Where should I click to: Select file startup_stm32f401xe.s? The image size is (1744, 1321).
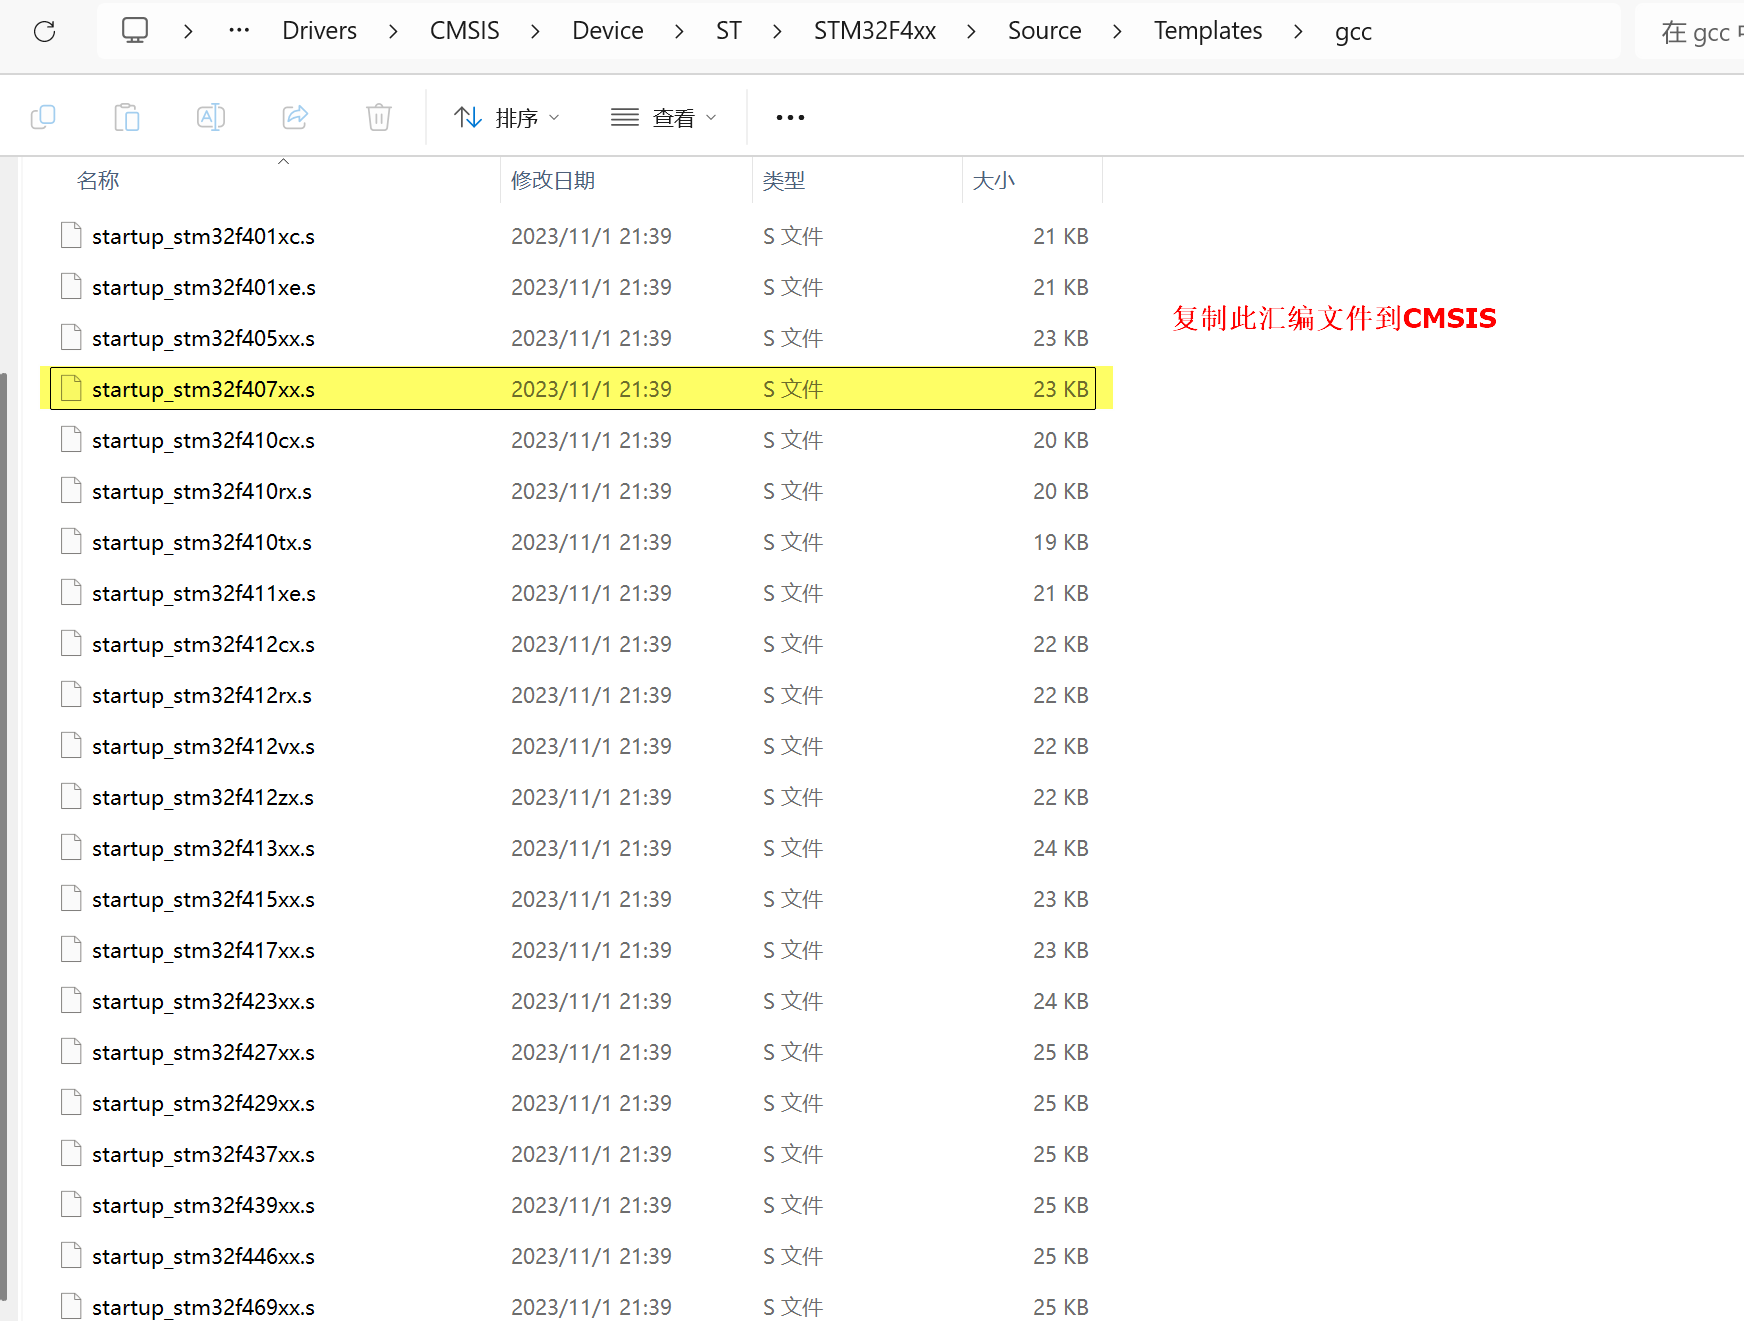pos(204,287)
